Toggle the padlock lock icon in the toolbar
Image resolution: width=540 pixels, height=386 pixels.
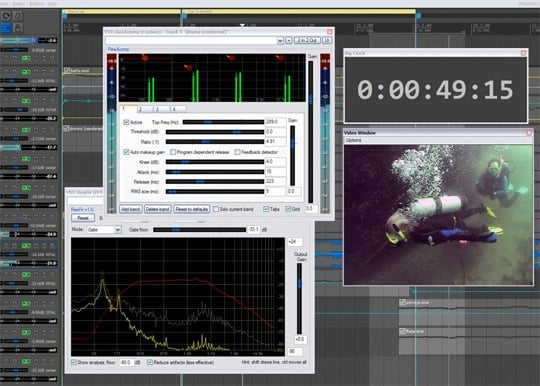[x=18, y=28]
